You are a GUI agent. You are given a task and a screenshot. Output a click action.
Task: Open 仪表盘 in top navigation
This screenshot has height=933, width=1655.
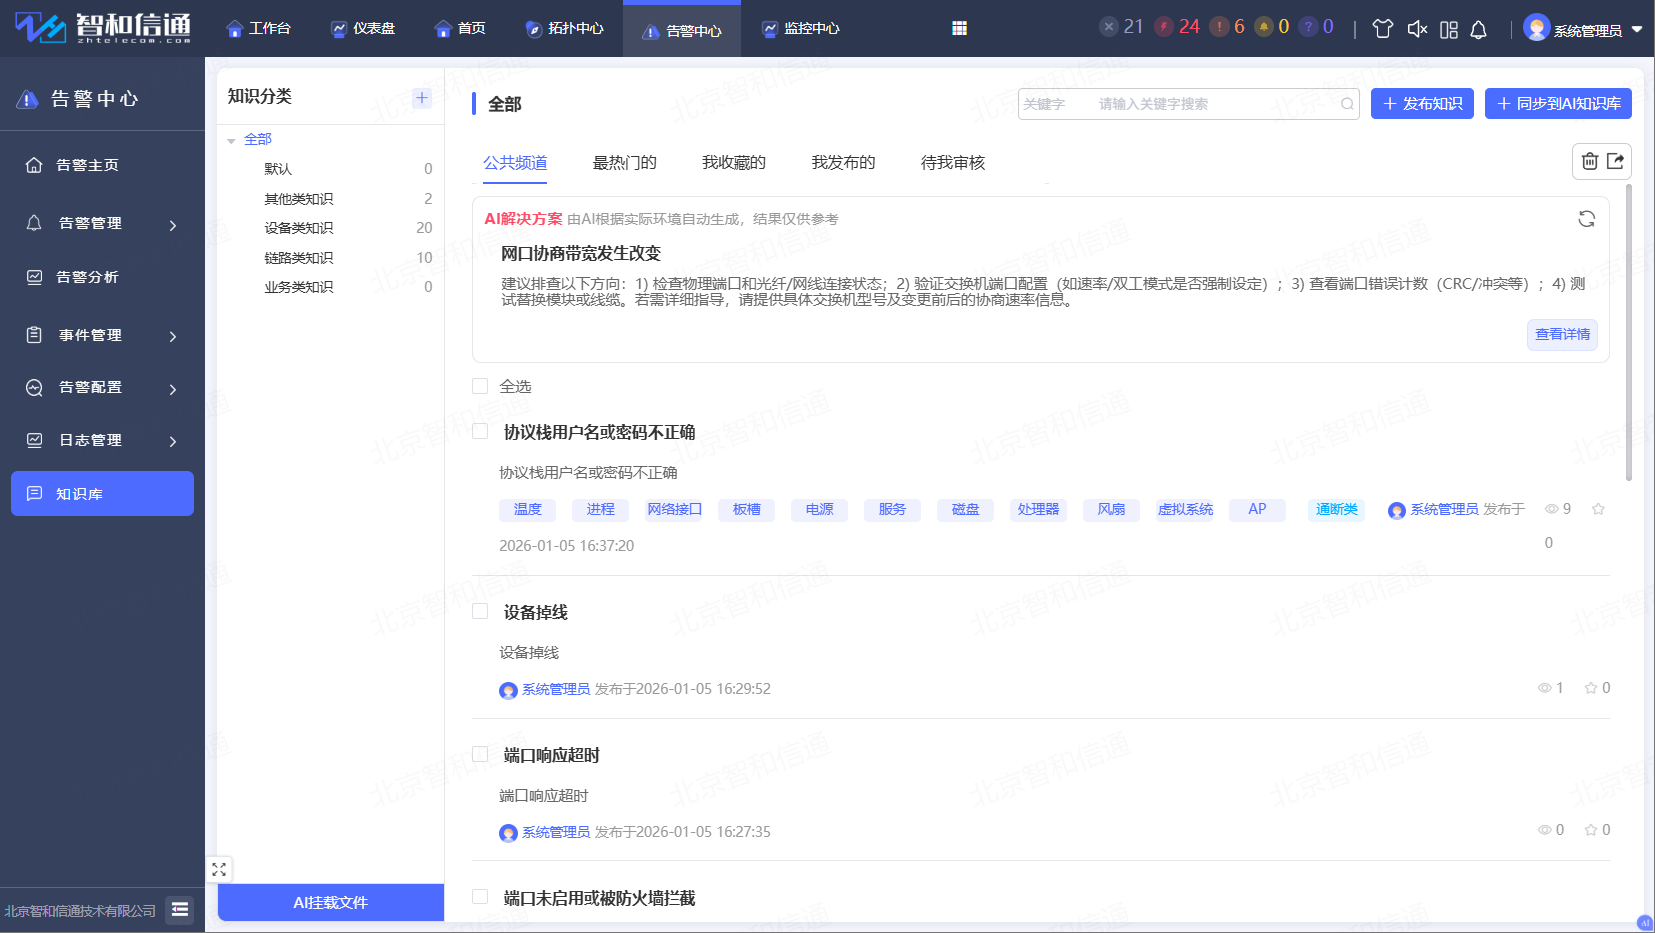coord(363,29)
